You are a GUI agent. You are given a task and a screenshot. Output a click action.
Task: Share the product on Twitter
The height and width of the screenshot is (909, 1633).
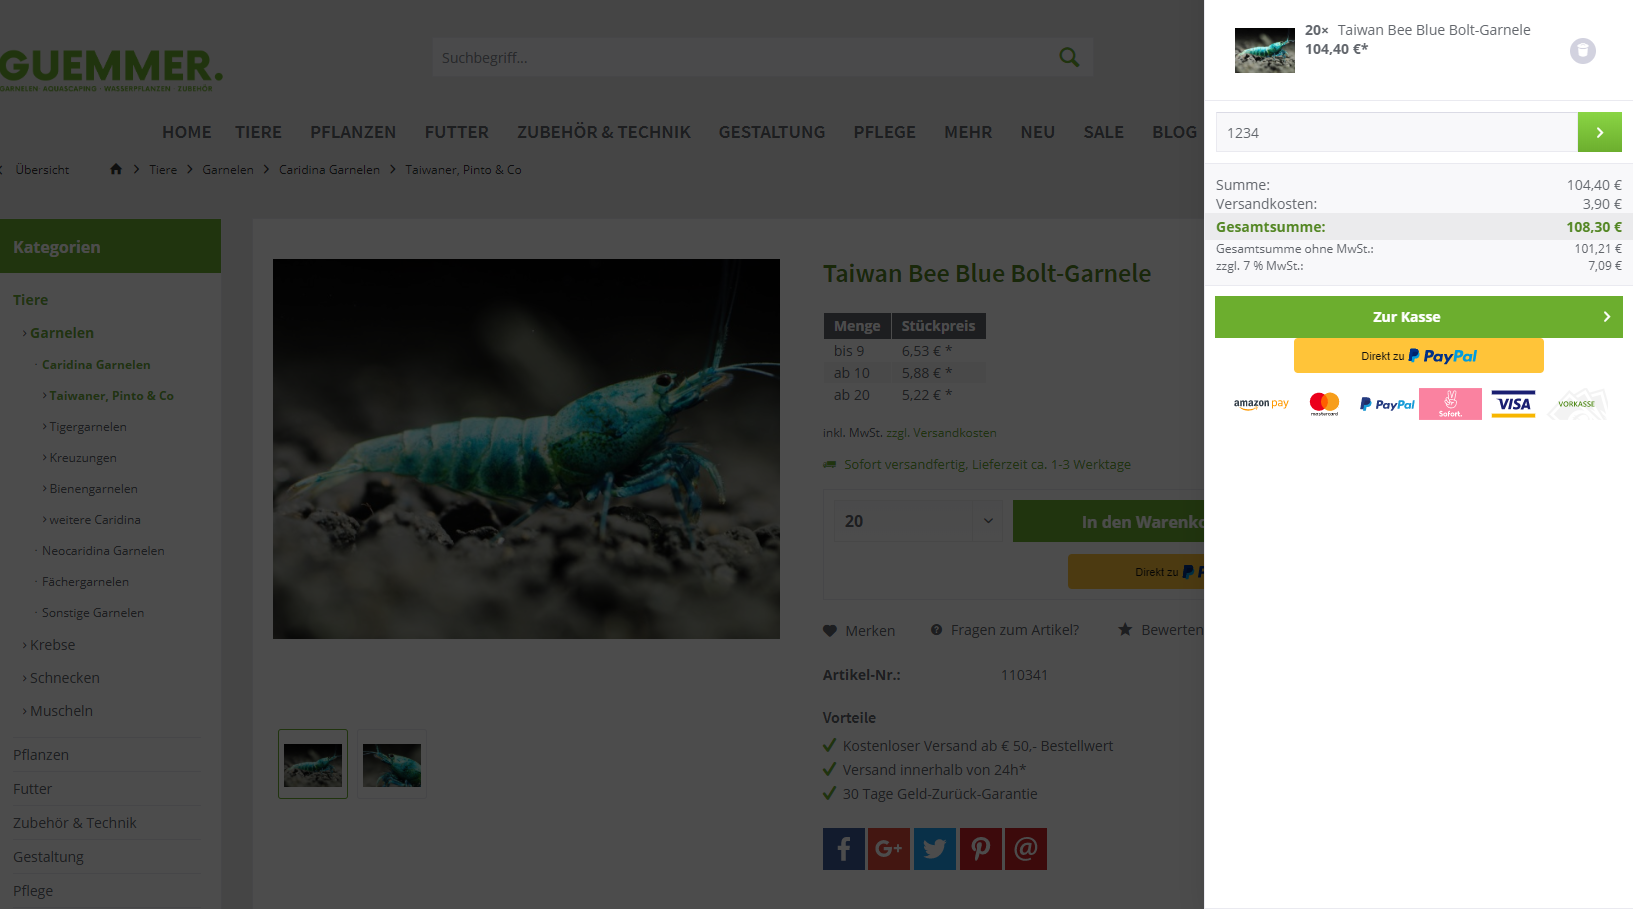tap(935, 849)
